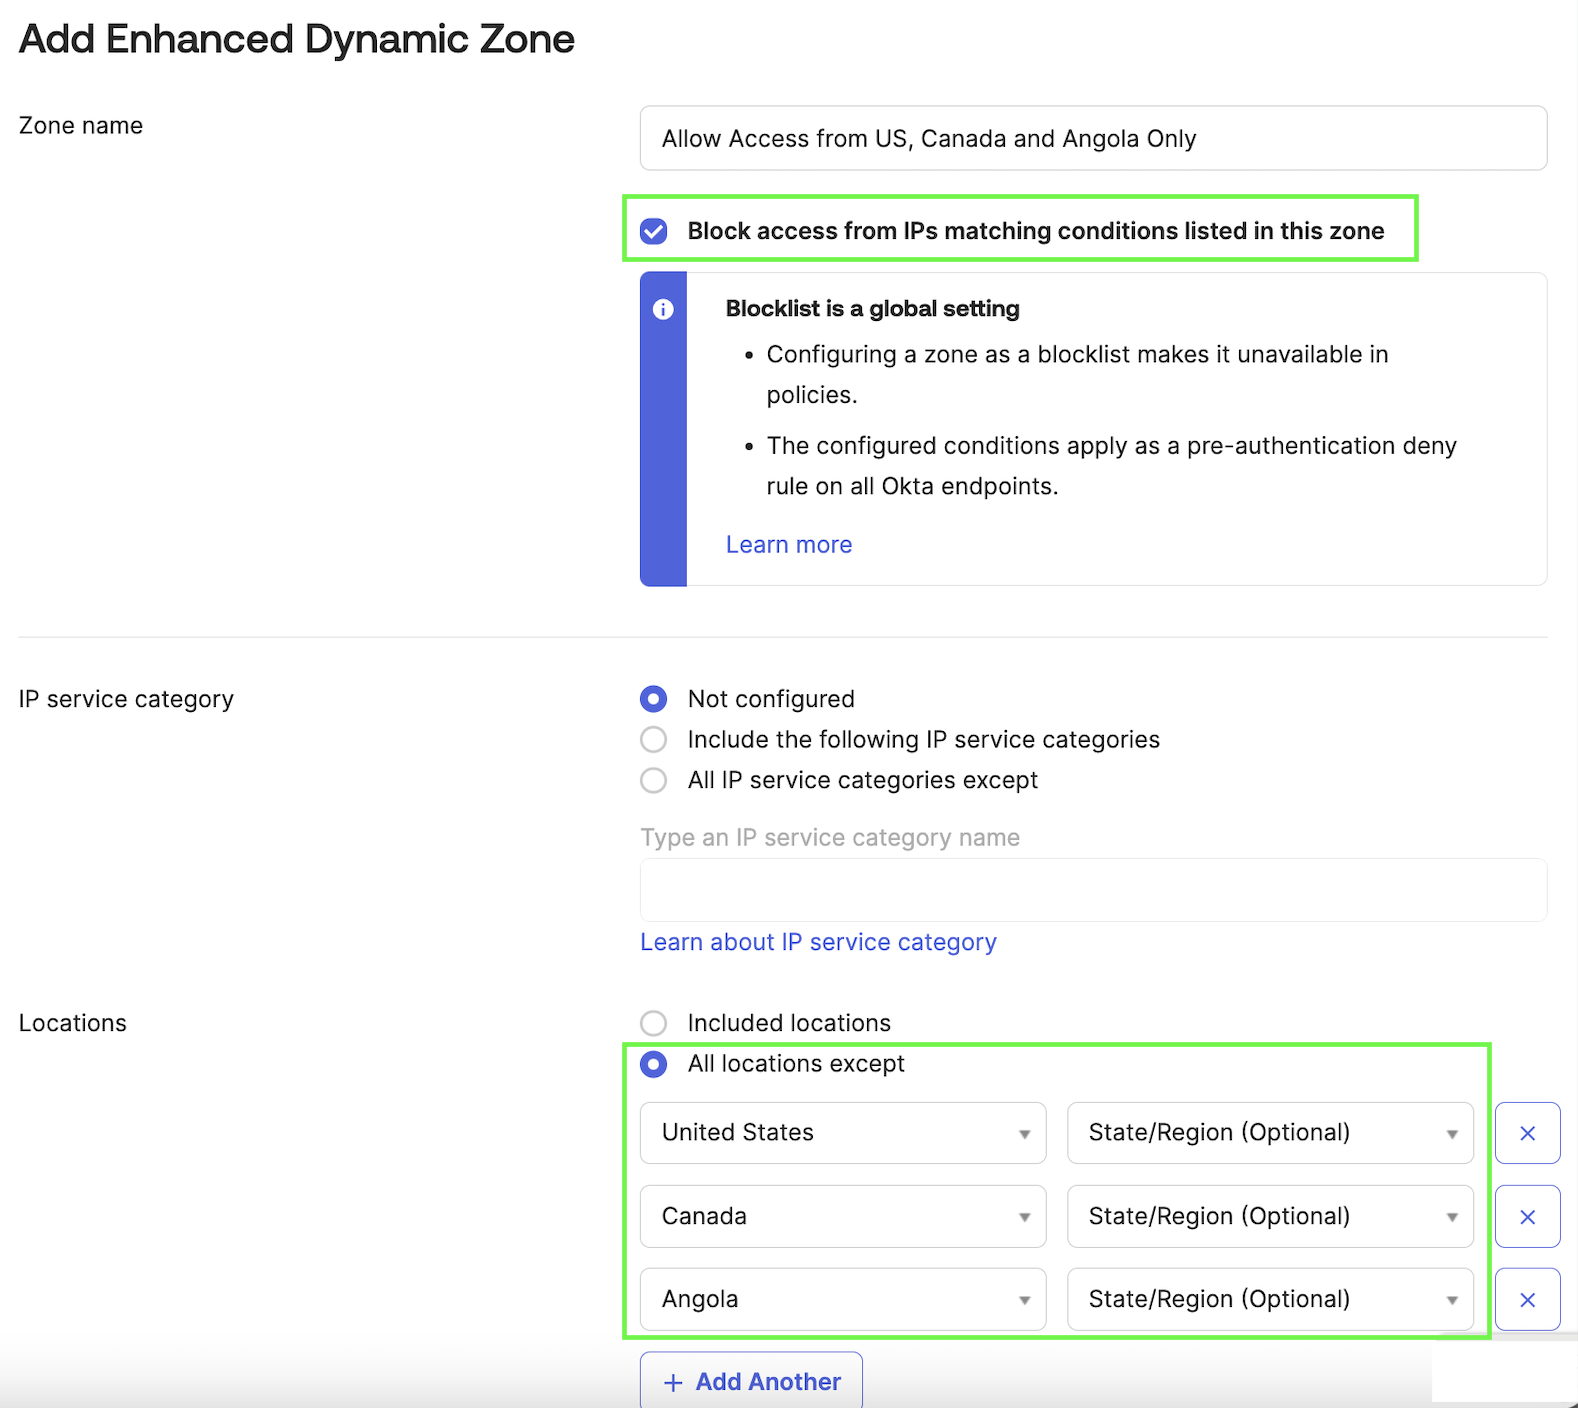This screenshot has width=1578, height=1408.
Task: Remove the Canada location row
Action: 1528,1216
